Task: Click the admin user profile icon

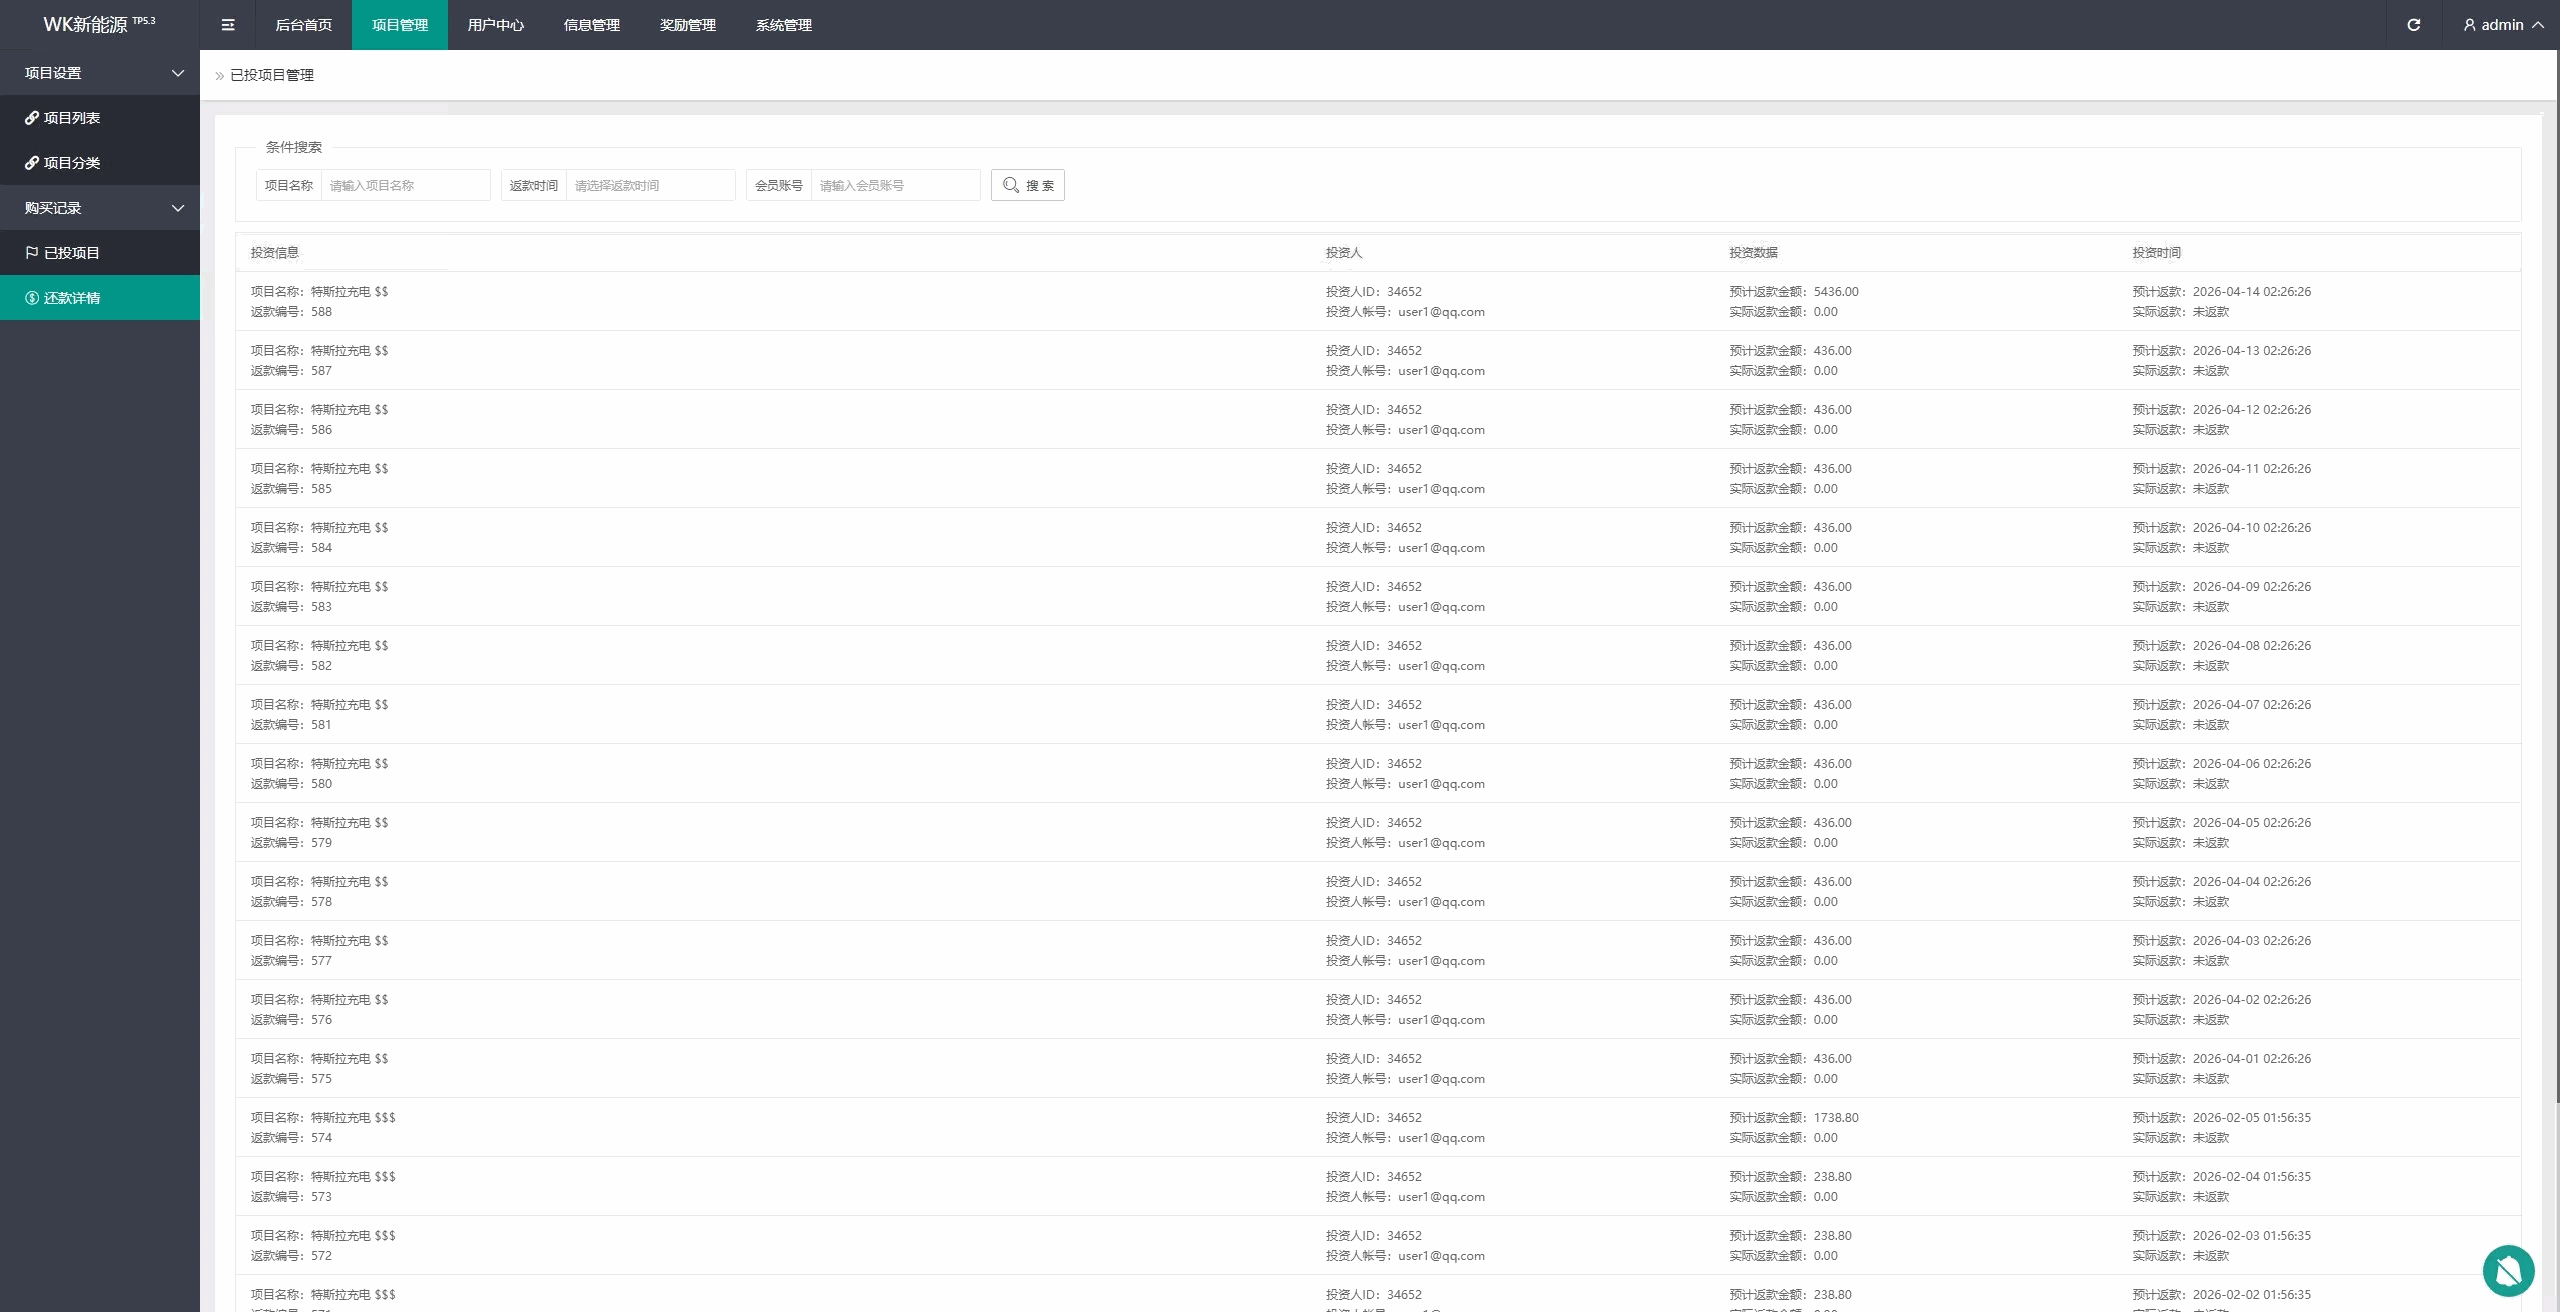Action: point(2469,25)
